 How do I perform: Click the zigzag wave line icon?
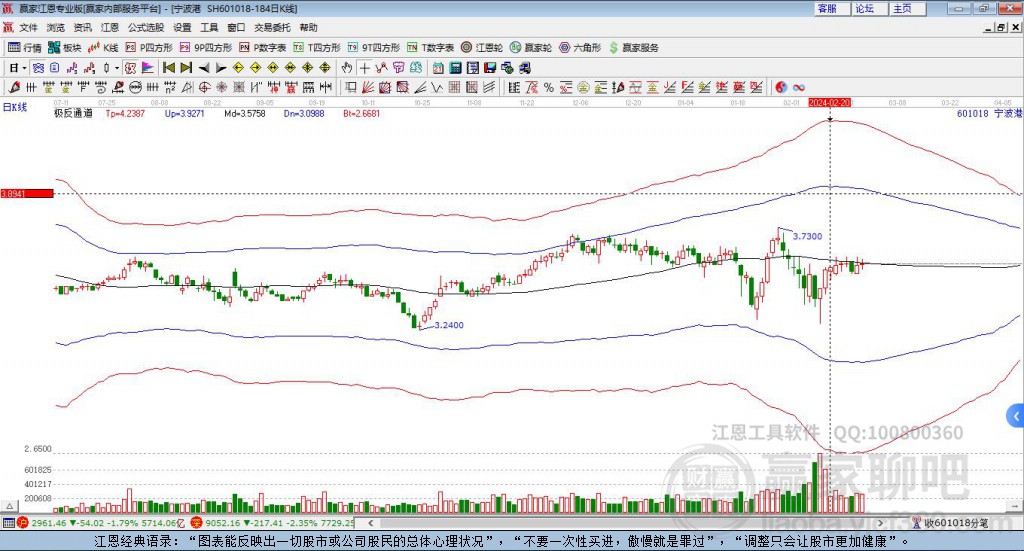(437, 87)
